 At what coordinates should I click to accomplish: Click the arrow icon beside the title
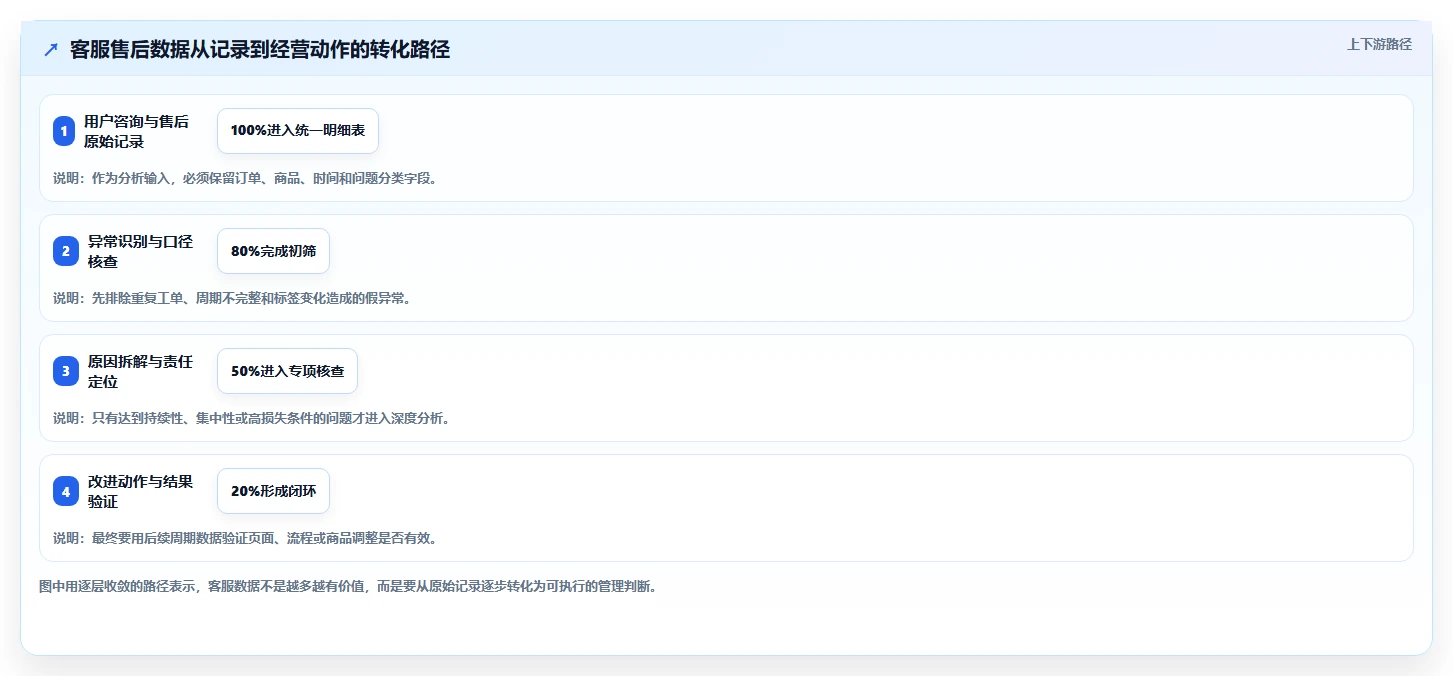[x=51, y=50]
